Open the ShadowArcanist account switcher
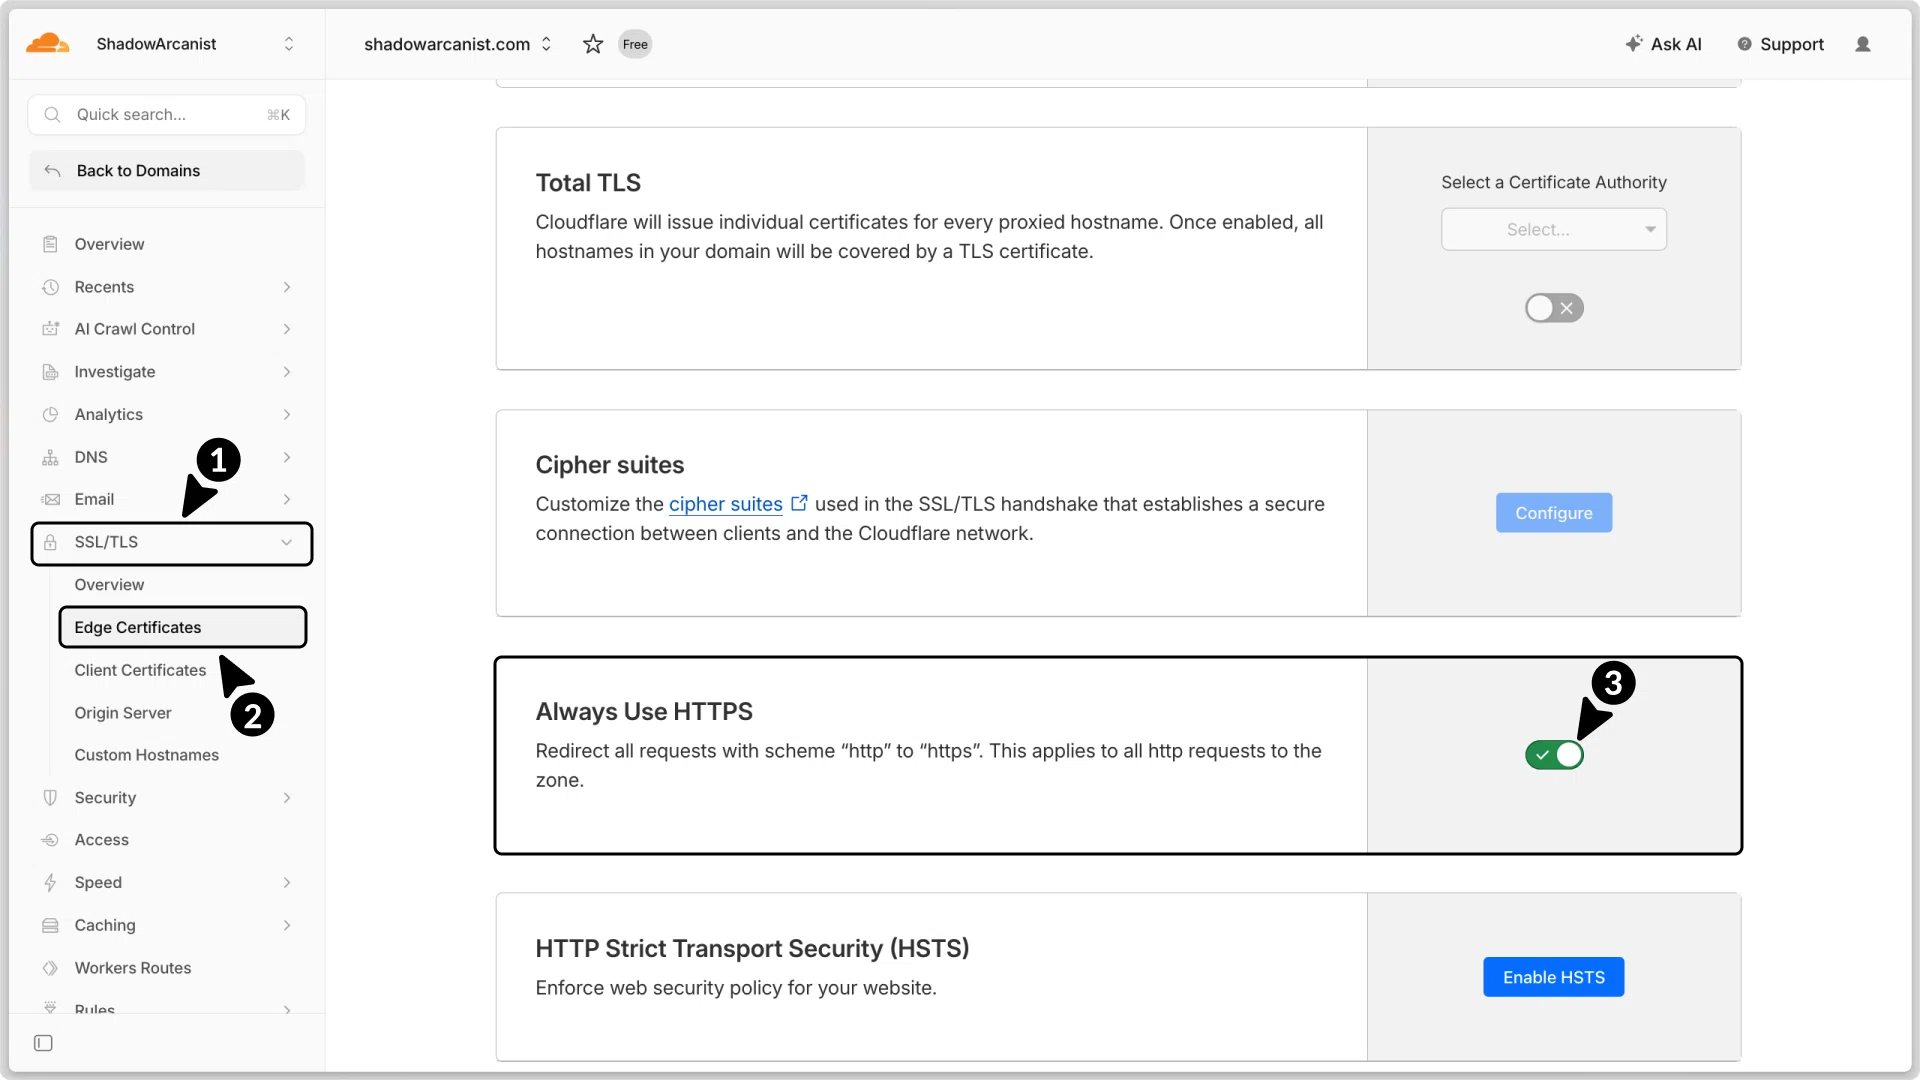 289,44
